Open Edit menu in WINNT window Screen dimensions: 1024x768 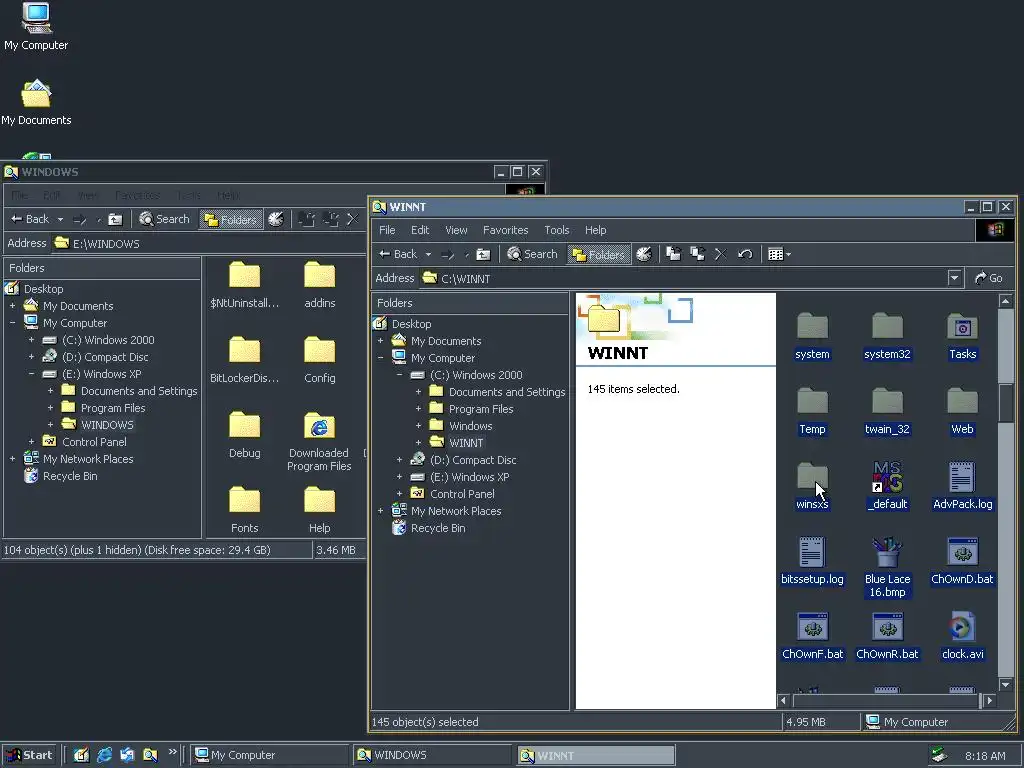tap(420, 230)
